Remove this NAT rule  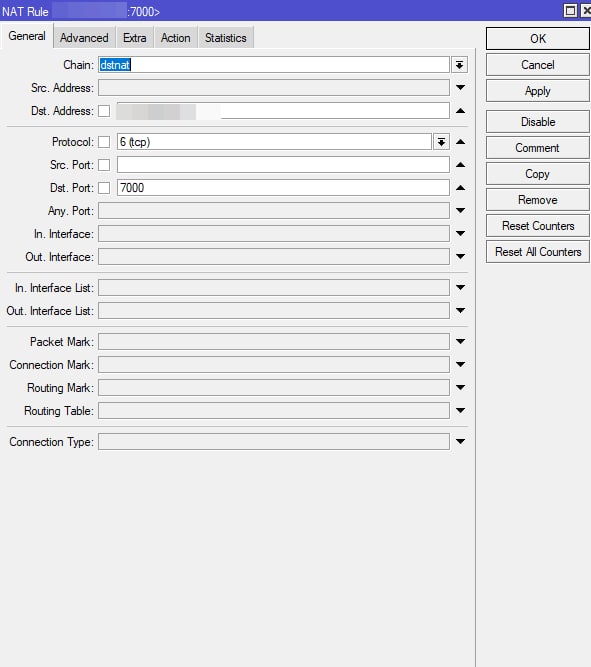538,200
